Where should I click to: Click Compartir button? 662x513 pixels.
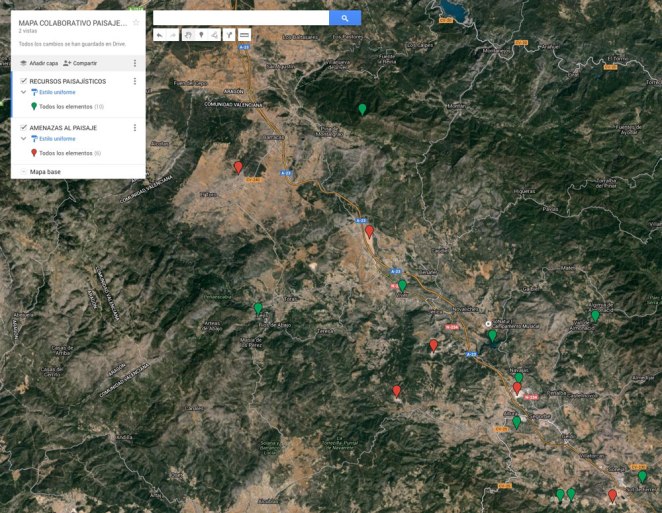click(80, 63)
